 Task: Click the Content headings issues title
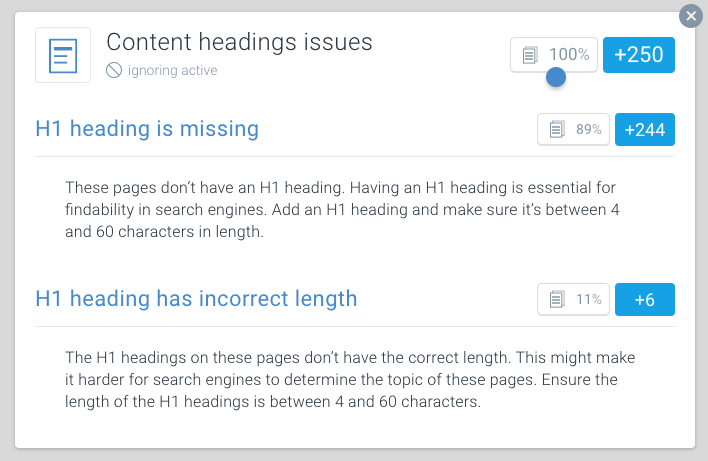pyautogui.click(x=239, y=42)
